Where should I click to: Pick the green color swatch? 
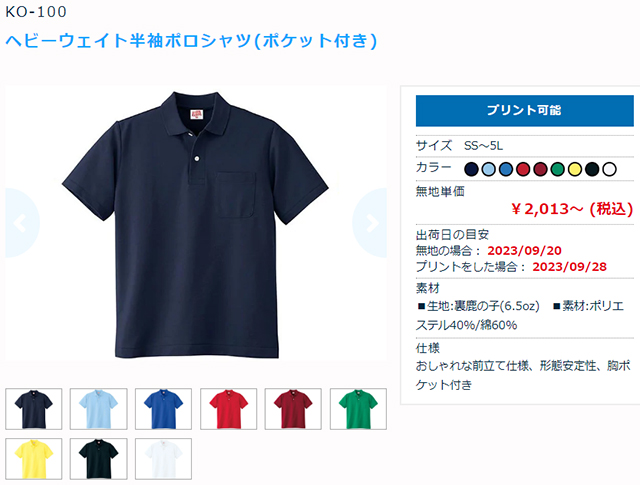558,169
